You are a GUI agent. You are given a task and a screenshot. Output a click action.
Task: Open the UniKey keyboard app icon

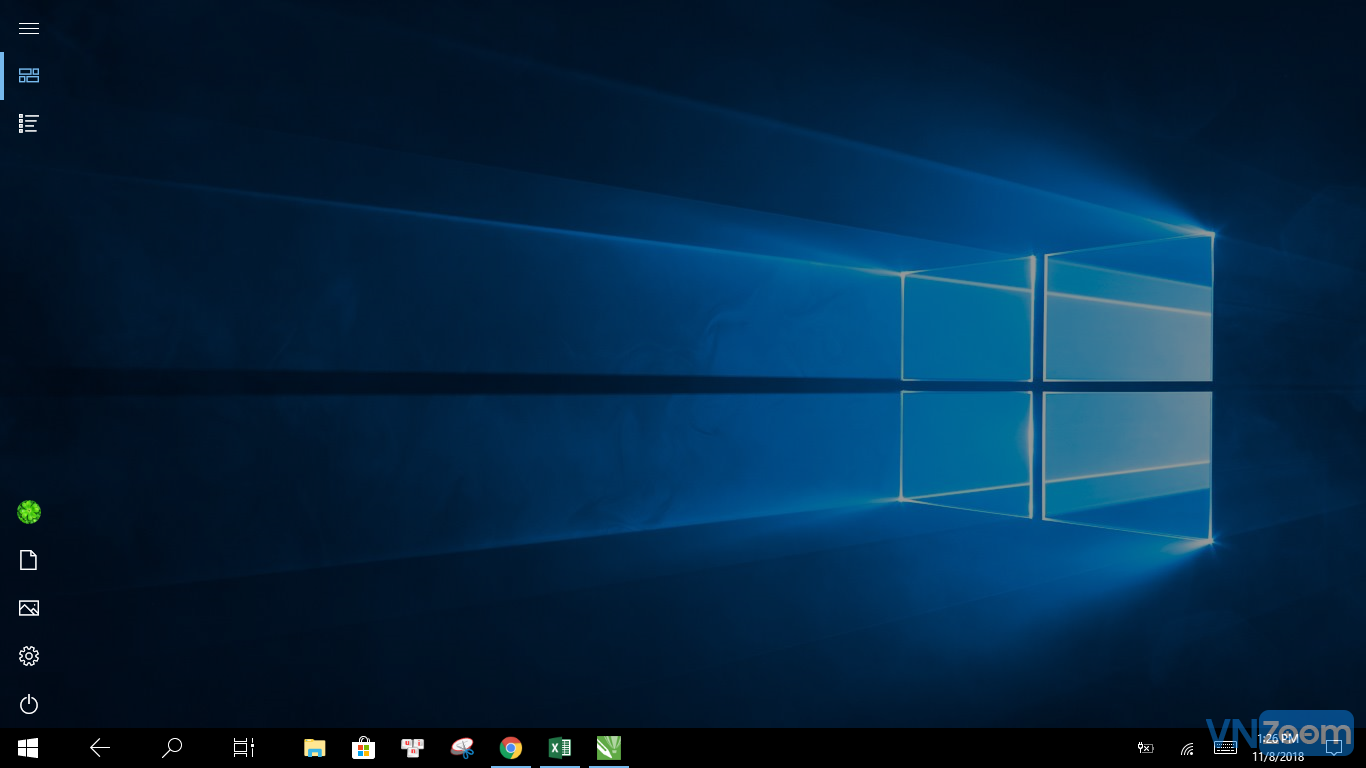[413, 747]
